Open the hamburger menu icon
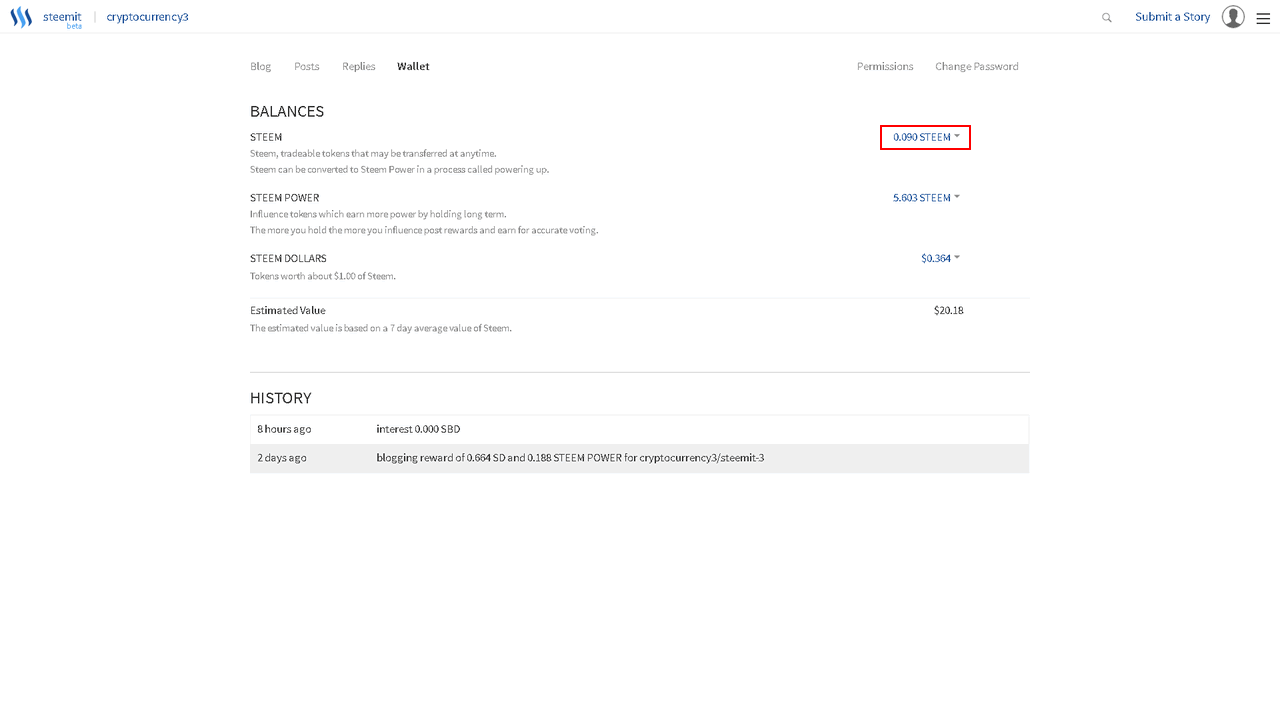The height and width of the screenshot is (720, 1280). pyautogui.click(x=1263, y=18)
